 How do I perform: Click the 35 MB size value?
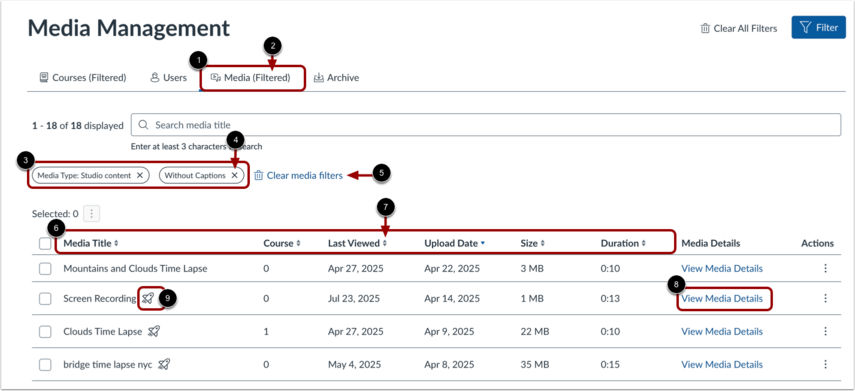coord(535,364)
